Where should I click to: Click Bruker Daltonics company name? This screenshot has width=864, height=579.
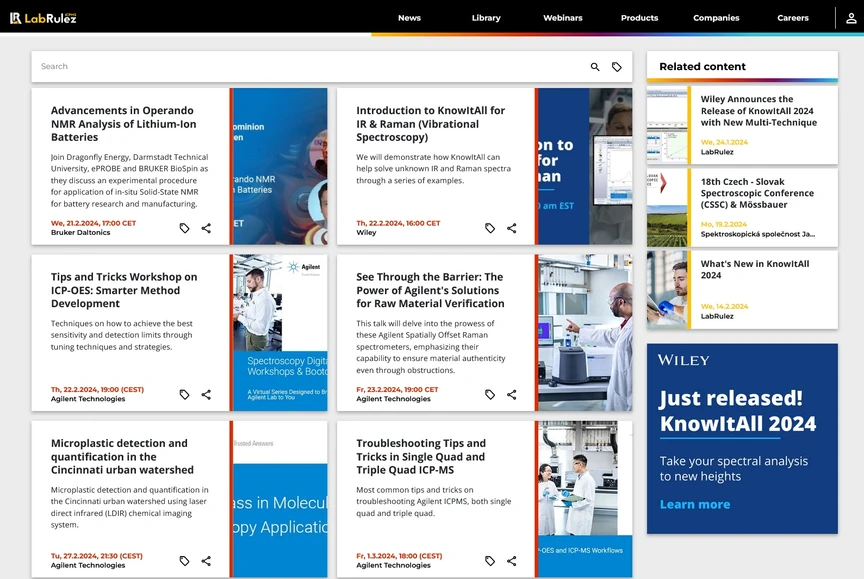point(80,232)
